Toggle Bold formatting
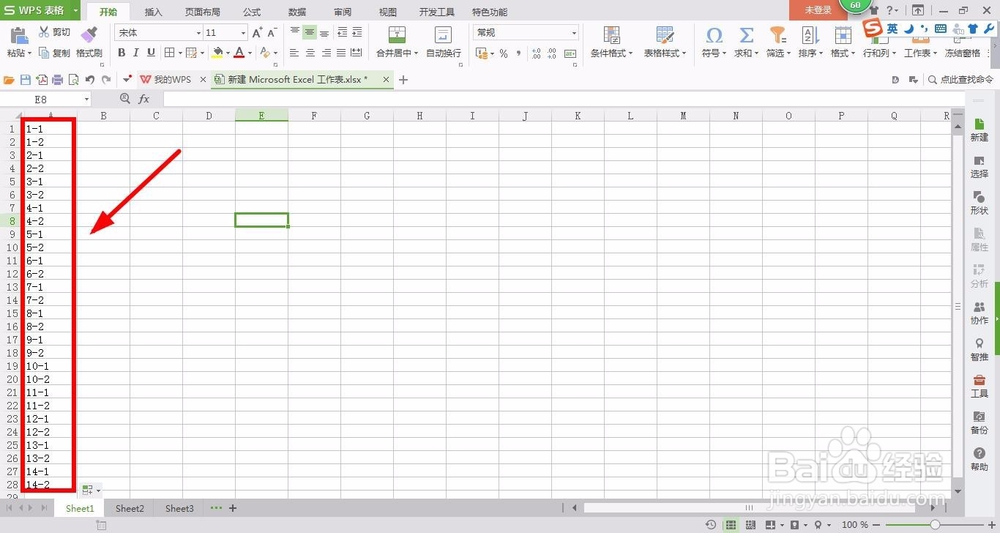The image size is (1000, 533). [x=121, y=53]
